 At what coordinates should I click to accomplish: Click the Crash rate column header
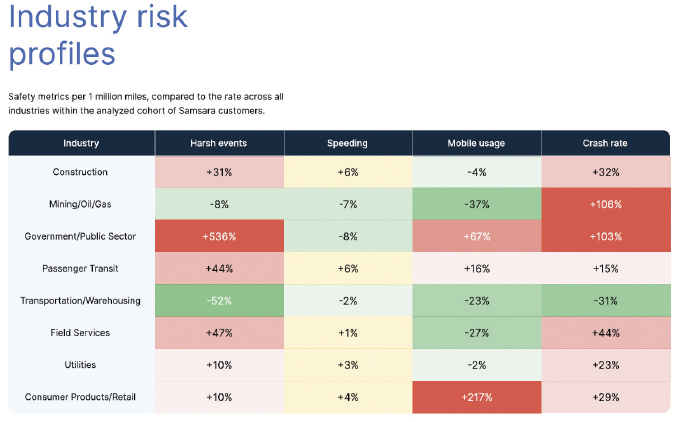pos(605,143)
